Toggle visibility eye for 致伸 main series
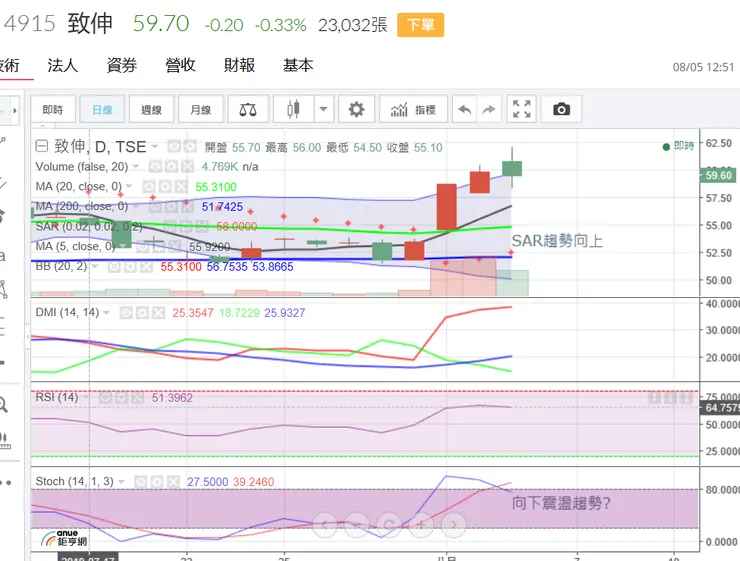Image resolution: width=740 pixels, height=561 pixels. 174,147
